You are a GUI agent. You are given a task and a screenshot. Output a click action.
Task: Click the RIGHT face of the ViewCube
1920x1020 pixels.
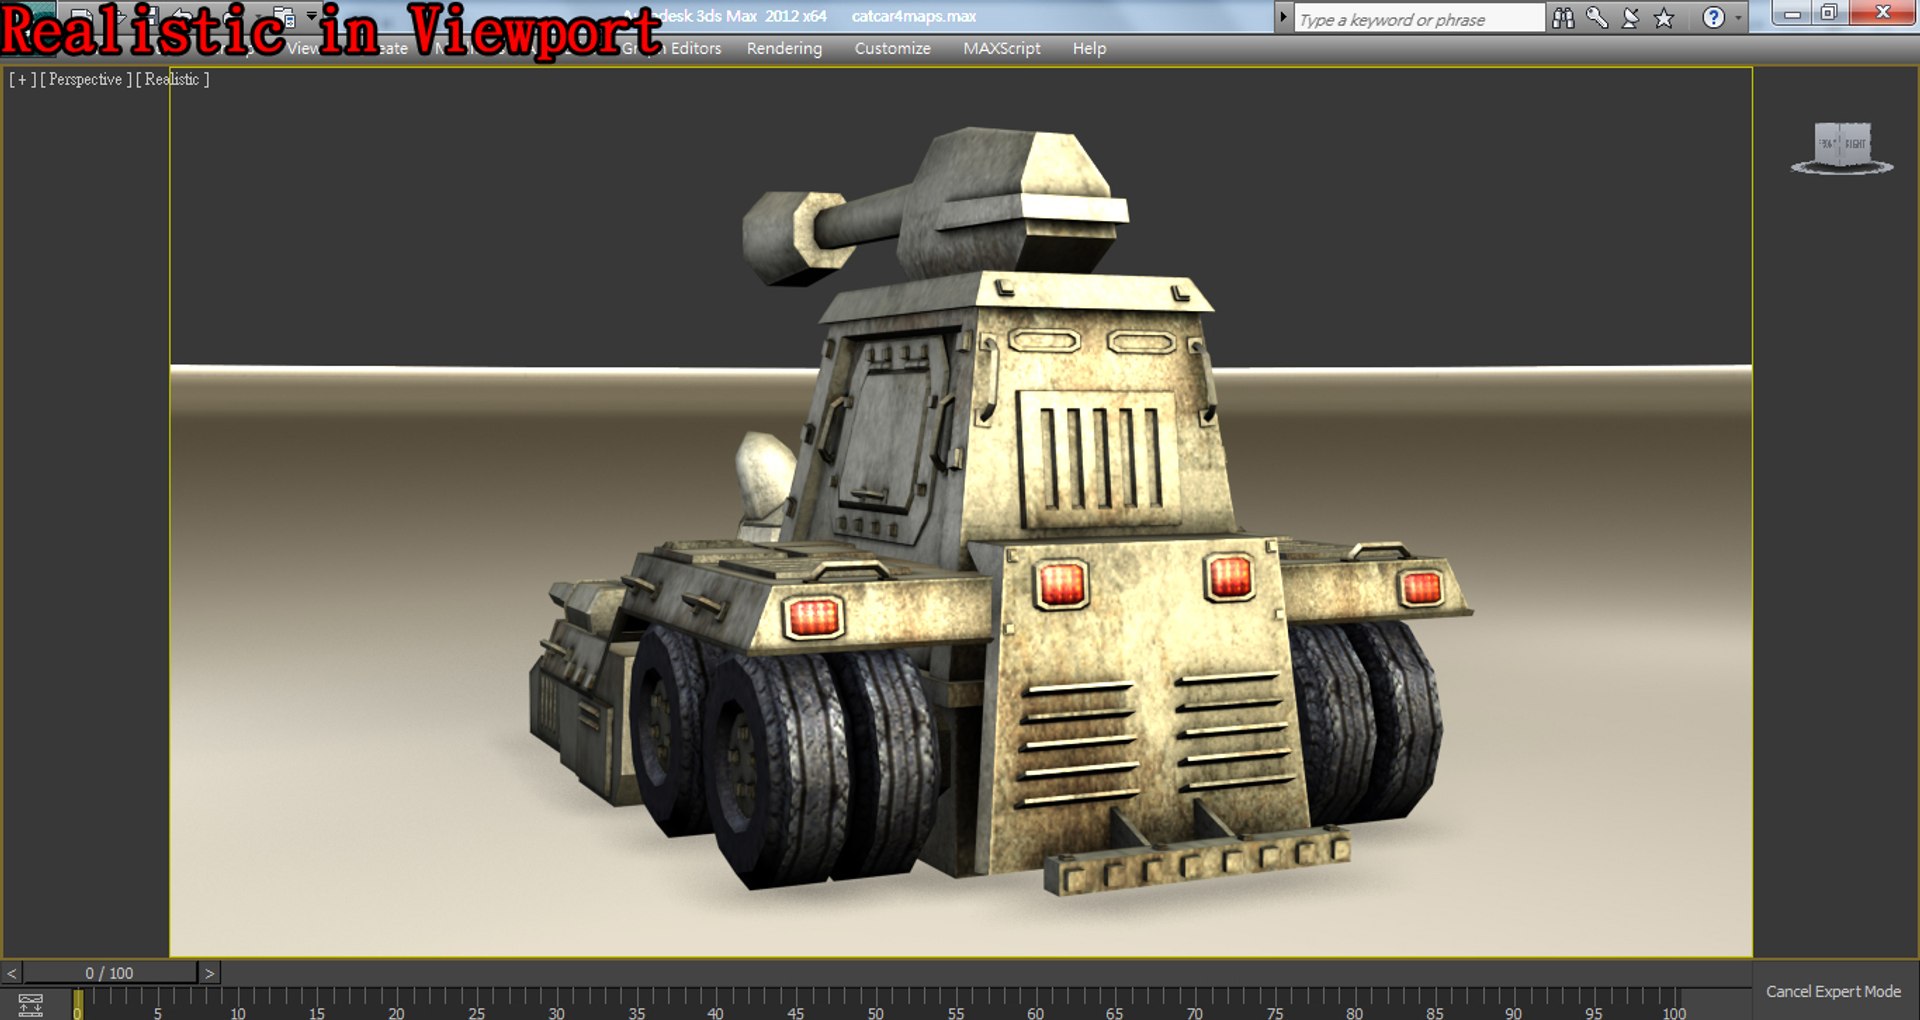point(1856,144)
